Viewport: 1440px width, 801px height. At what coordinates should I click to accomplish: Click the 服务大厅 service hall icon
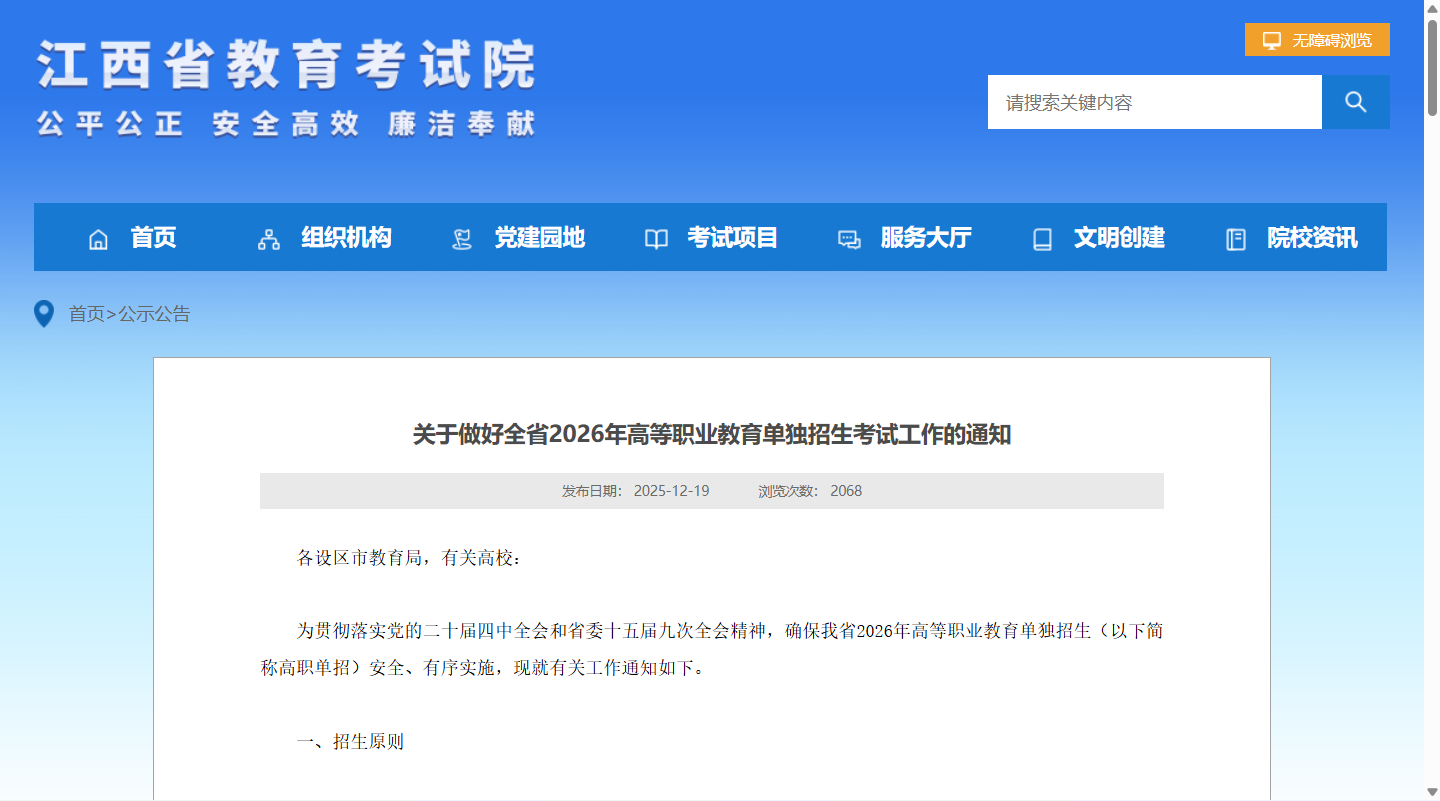coord(849,238)
